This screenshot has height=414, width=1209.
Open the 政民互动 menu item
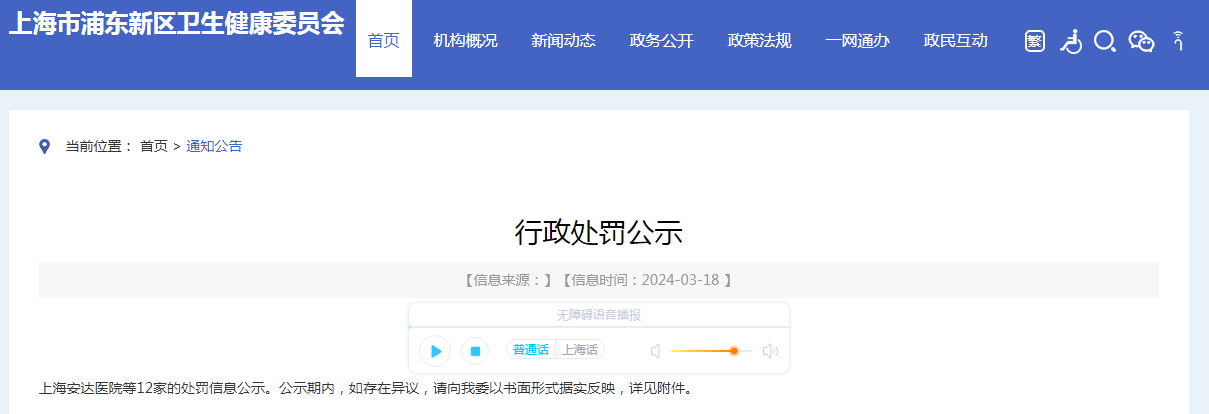pos(955,41)
